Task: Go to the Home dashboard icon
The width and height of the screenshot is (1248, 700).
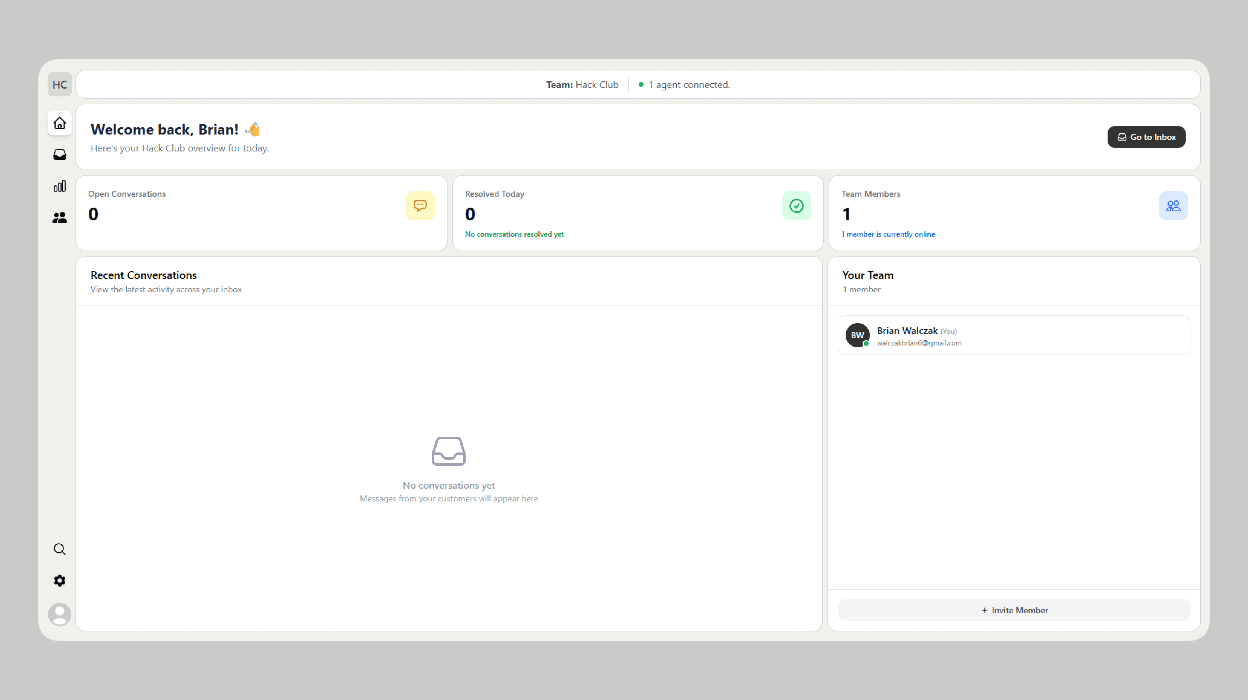Action: (x=60, y=123)
